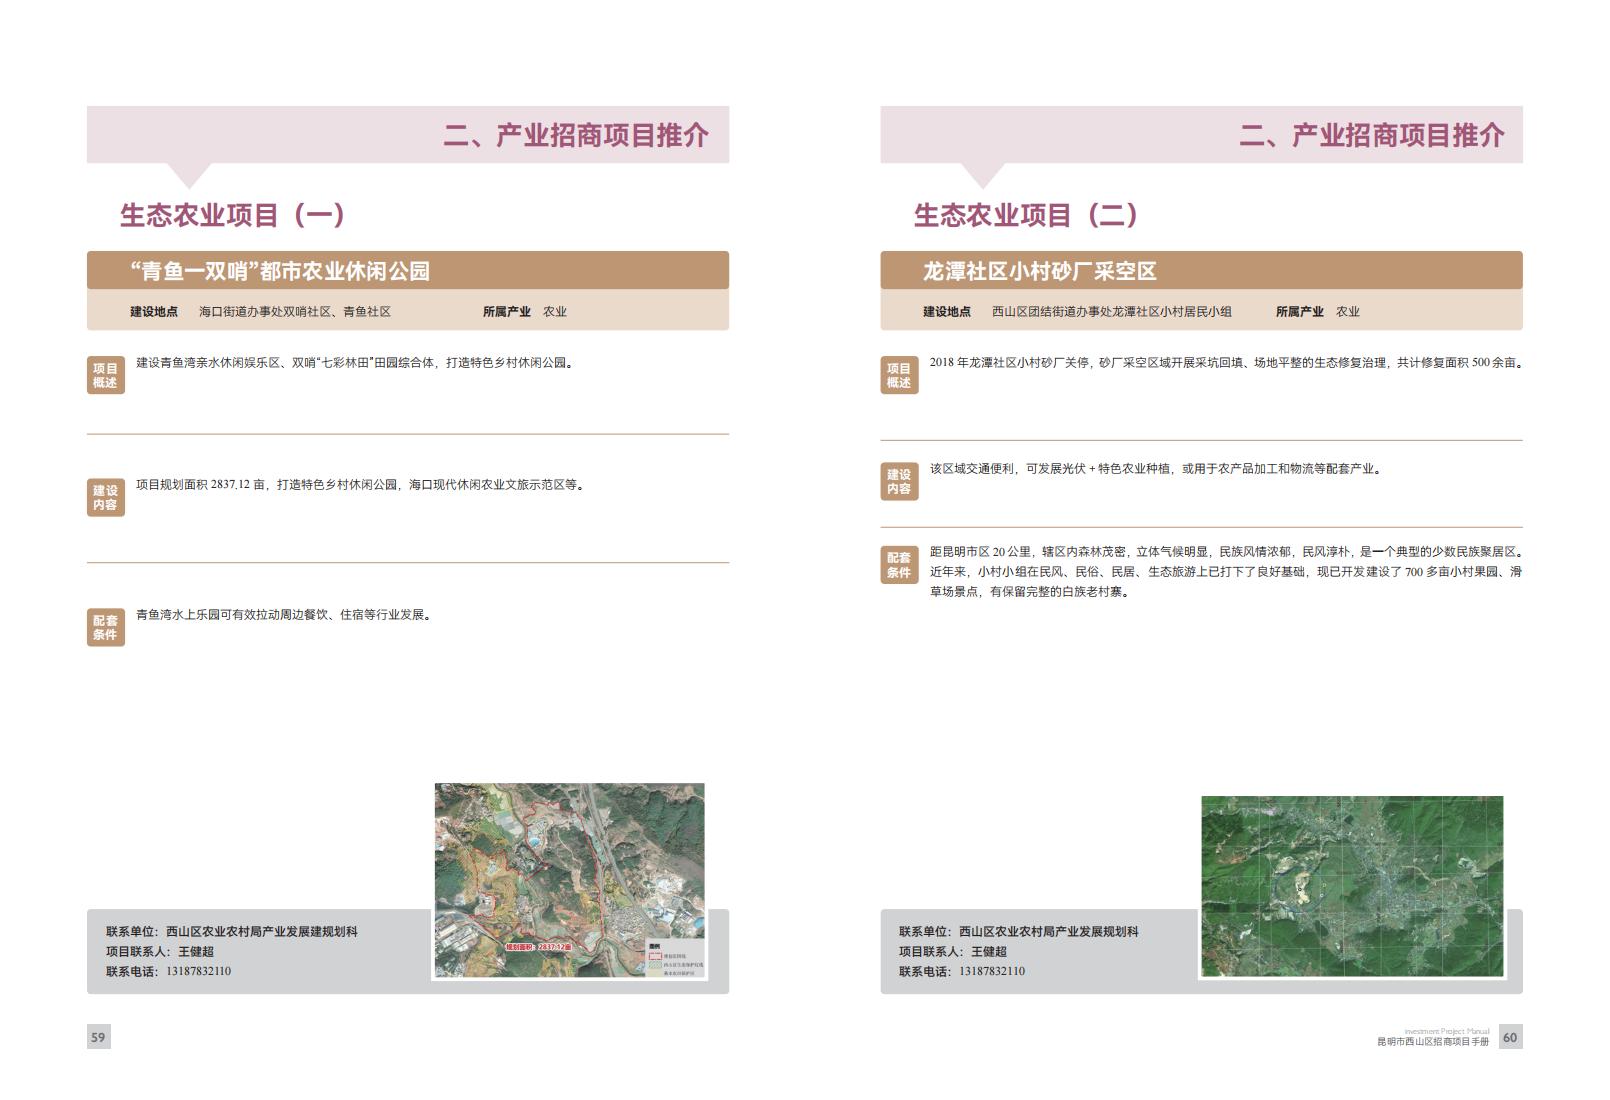Select the line starting 距昆明市区 20 公里
The image size is (1610, 1100).
click(1226, 552)
